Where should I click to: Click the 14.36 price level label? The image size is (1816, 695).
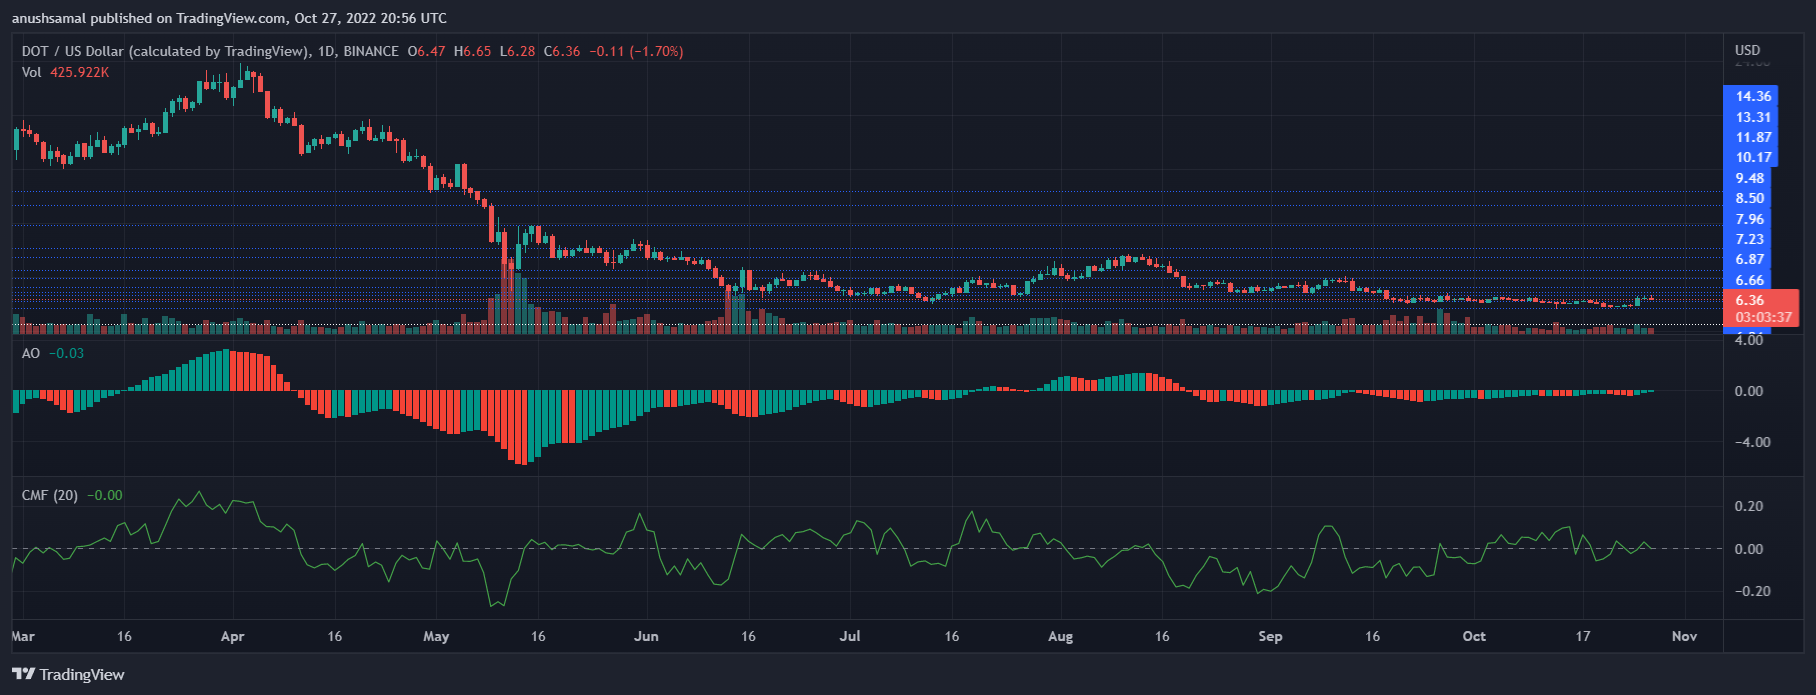pyautogui.click(x=1753, y=96)
